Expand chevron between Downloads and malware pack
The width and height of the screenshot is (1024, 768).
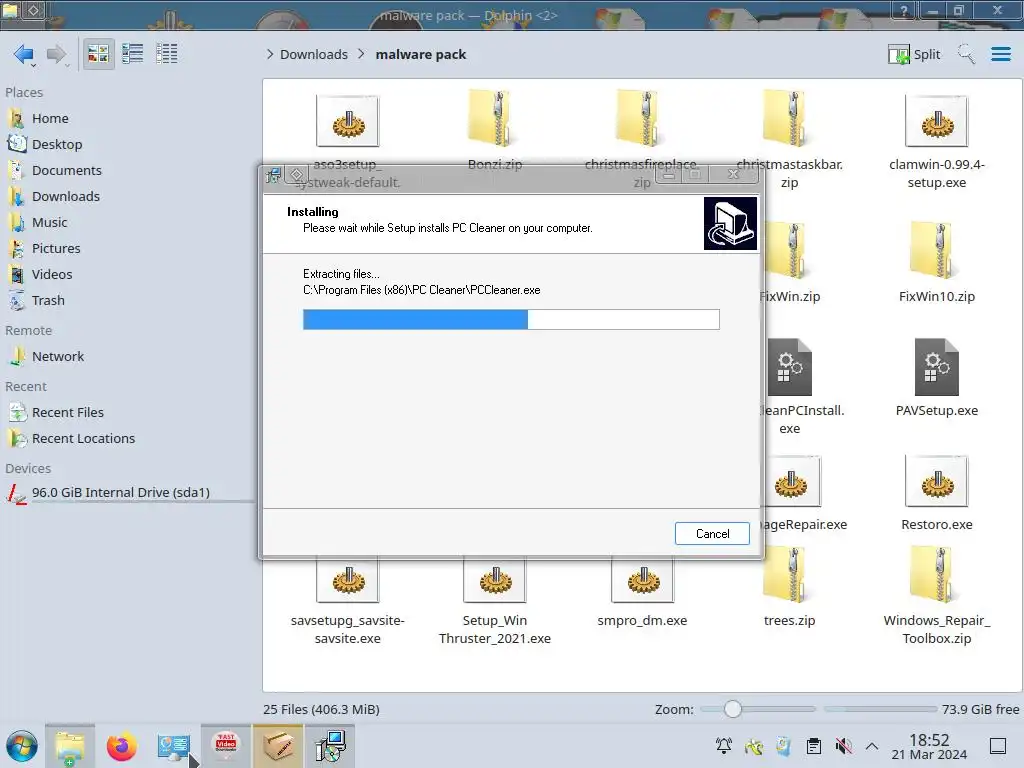click(361, 54)
